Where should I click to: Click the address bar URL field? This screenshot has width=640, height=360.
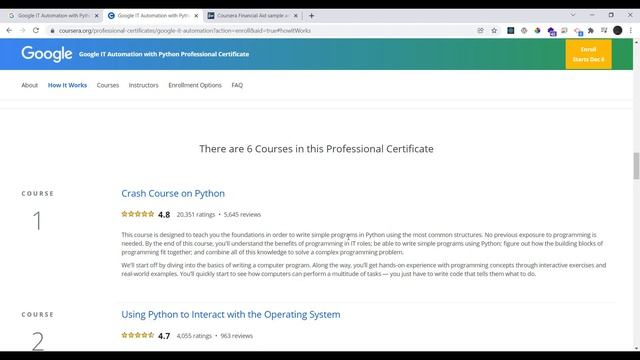pos(261,31)
